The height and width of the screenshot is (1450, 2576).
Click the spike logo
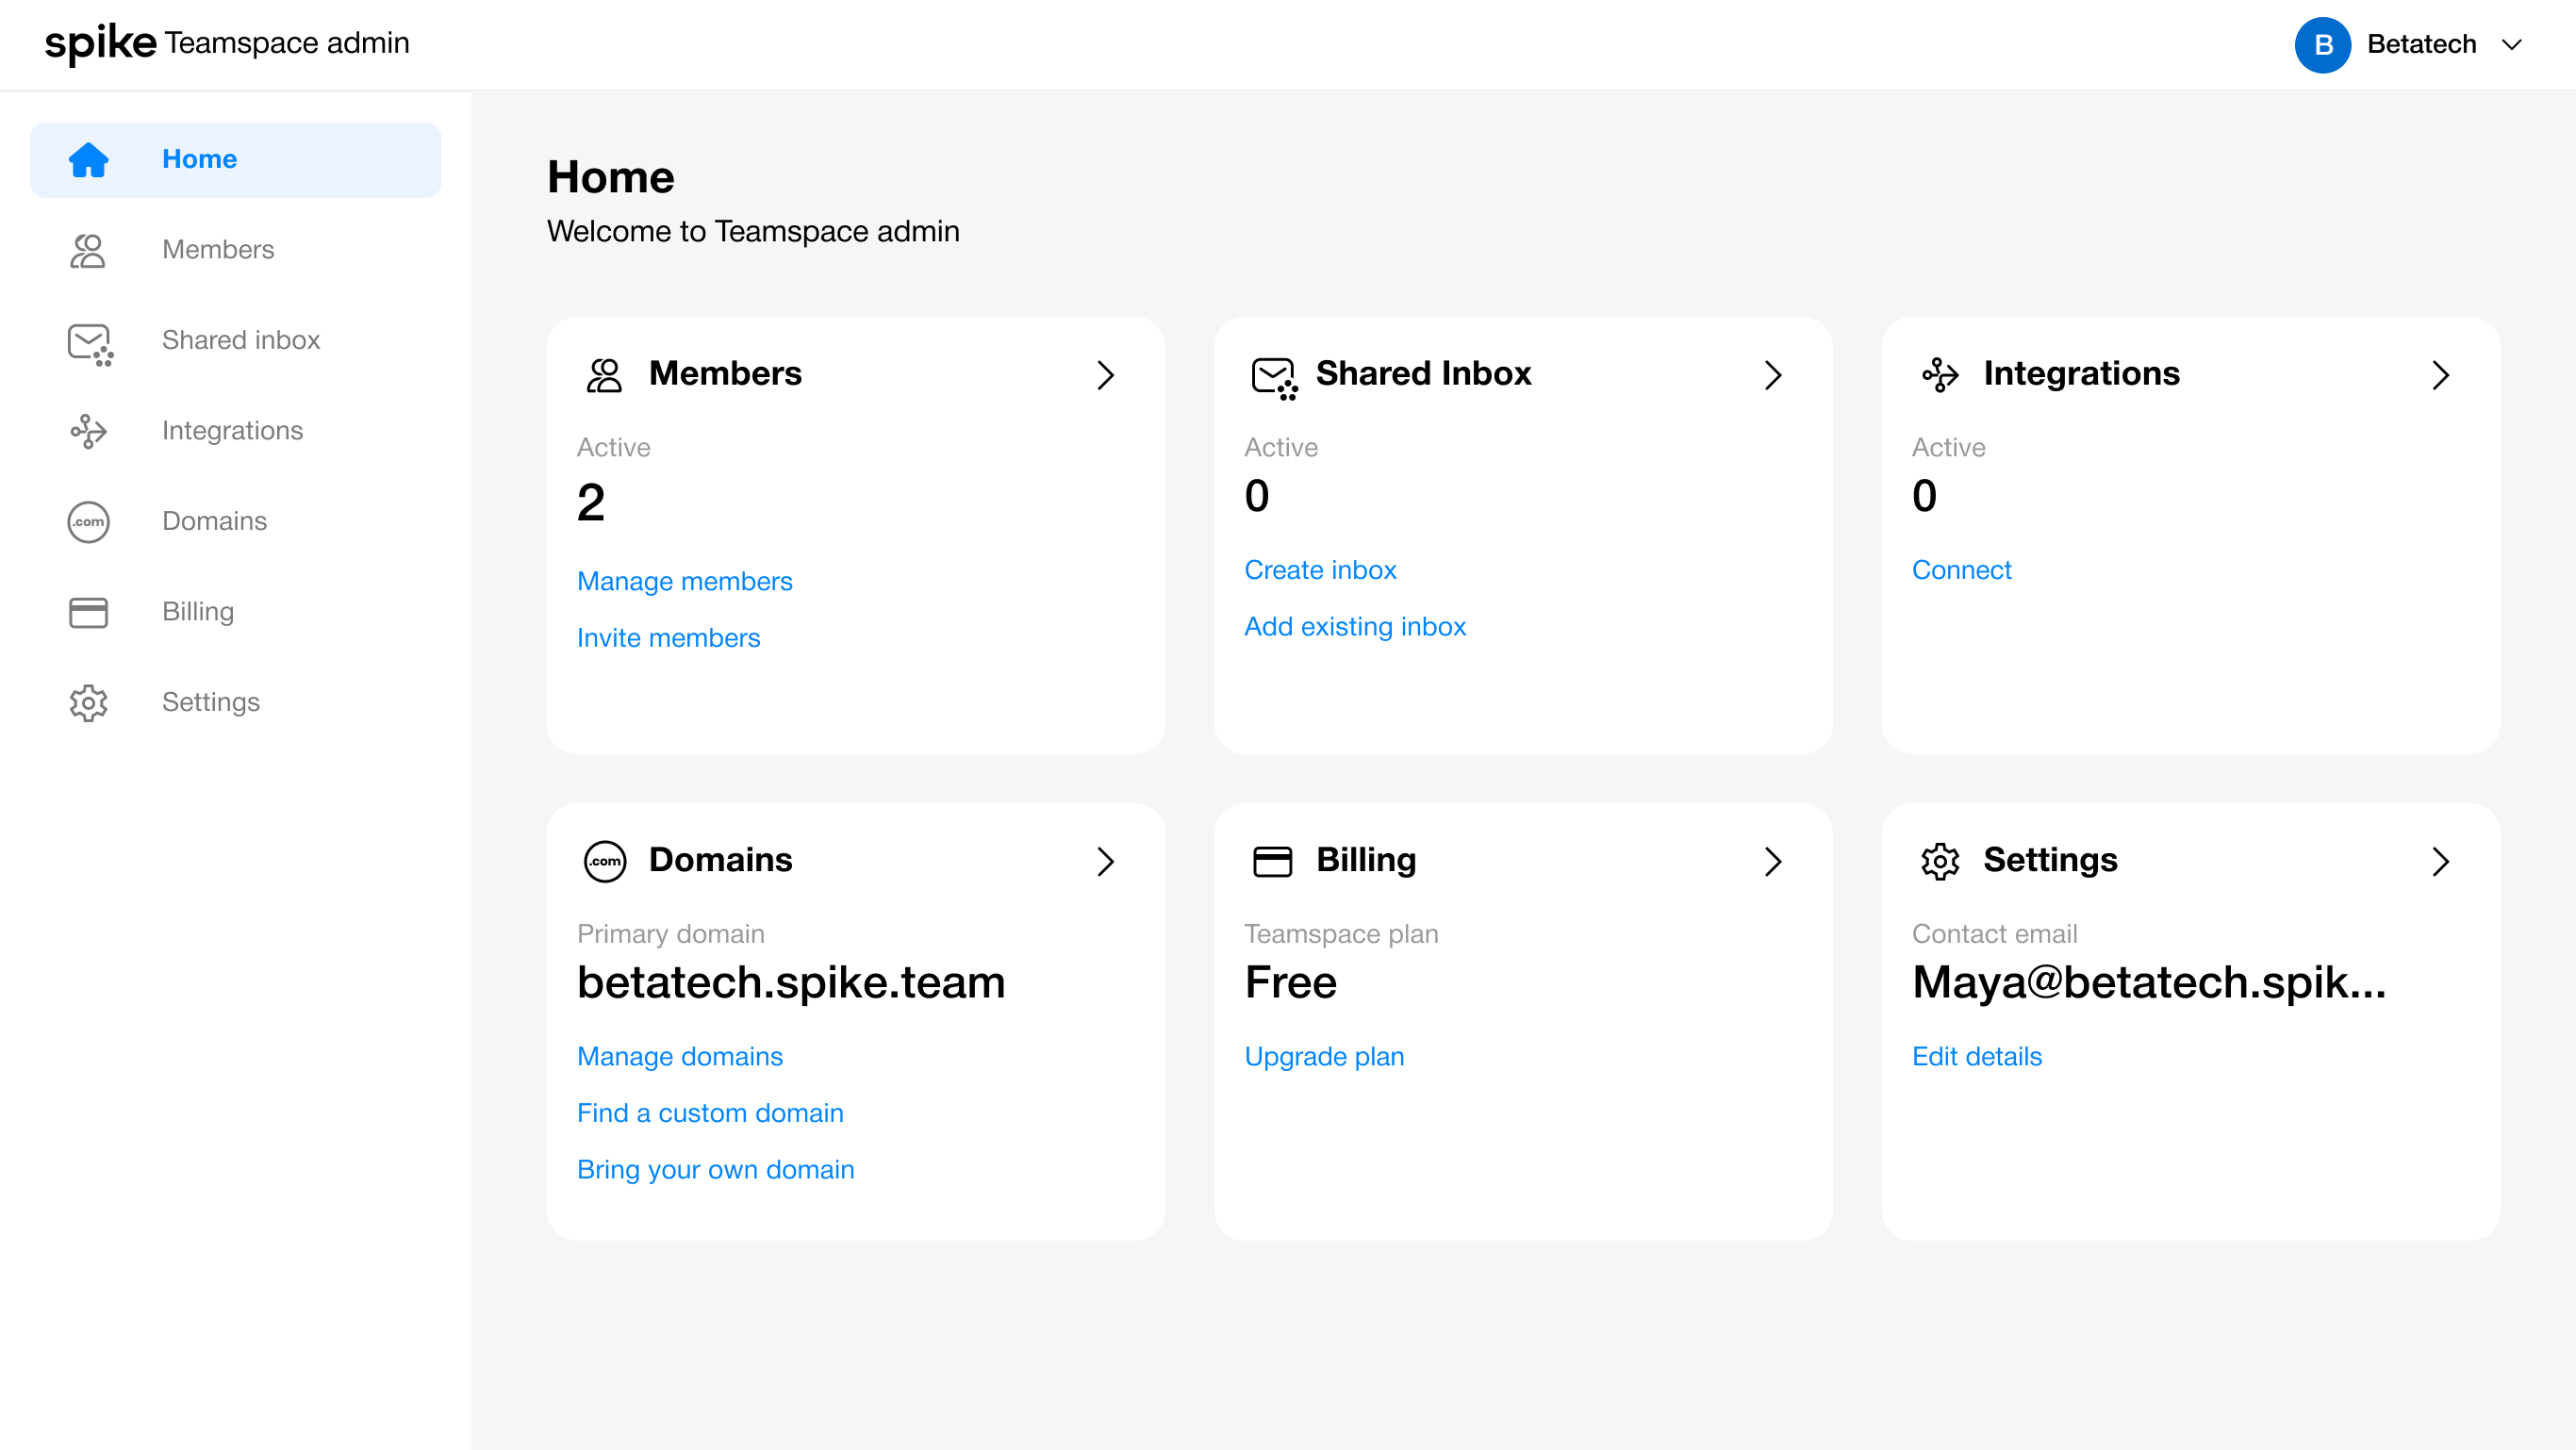(100, 43)
